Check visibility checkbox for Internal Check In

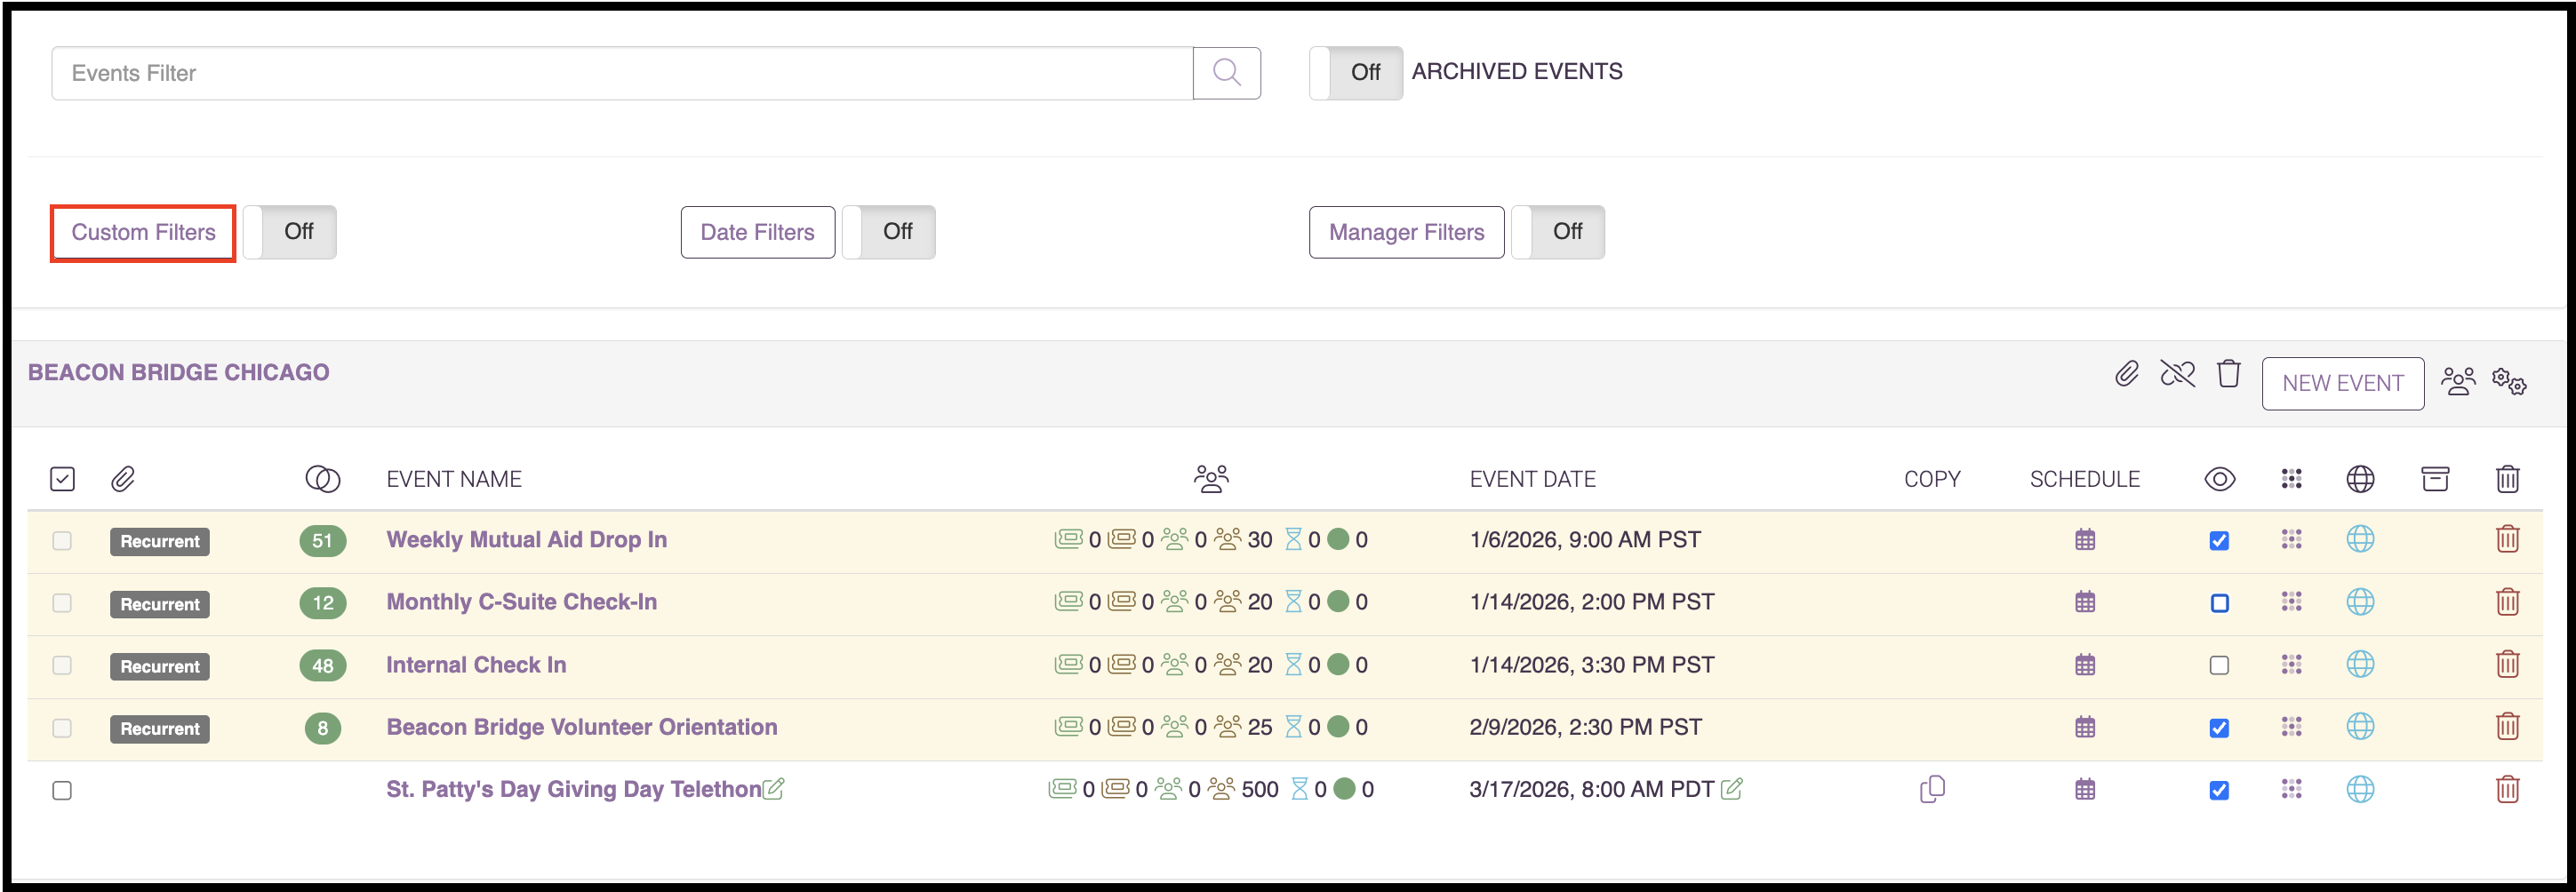click(2218, 665)
